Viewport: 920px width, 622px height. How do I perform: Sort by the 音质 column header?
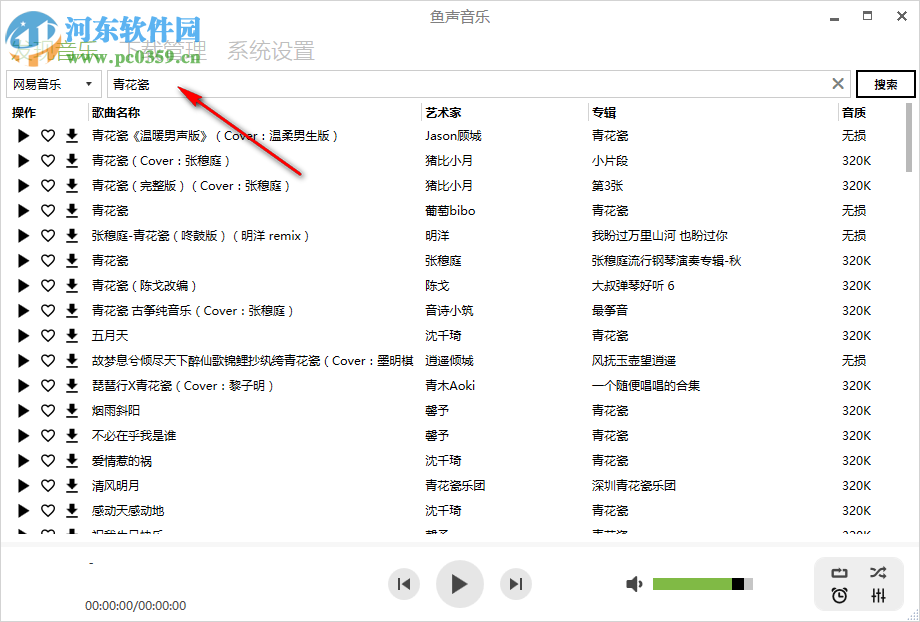coord(853,111)
